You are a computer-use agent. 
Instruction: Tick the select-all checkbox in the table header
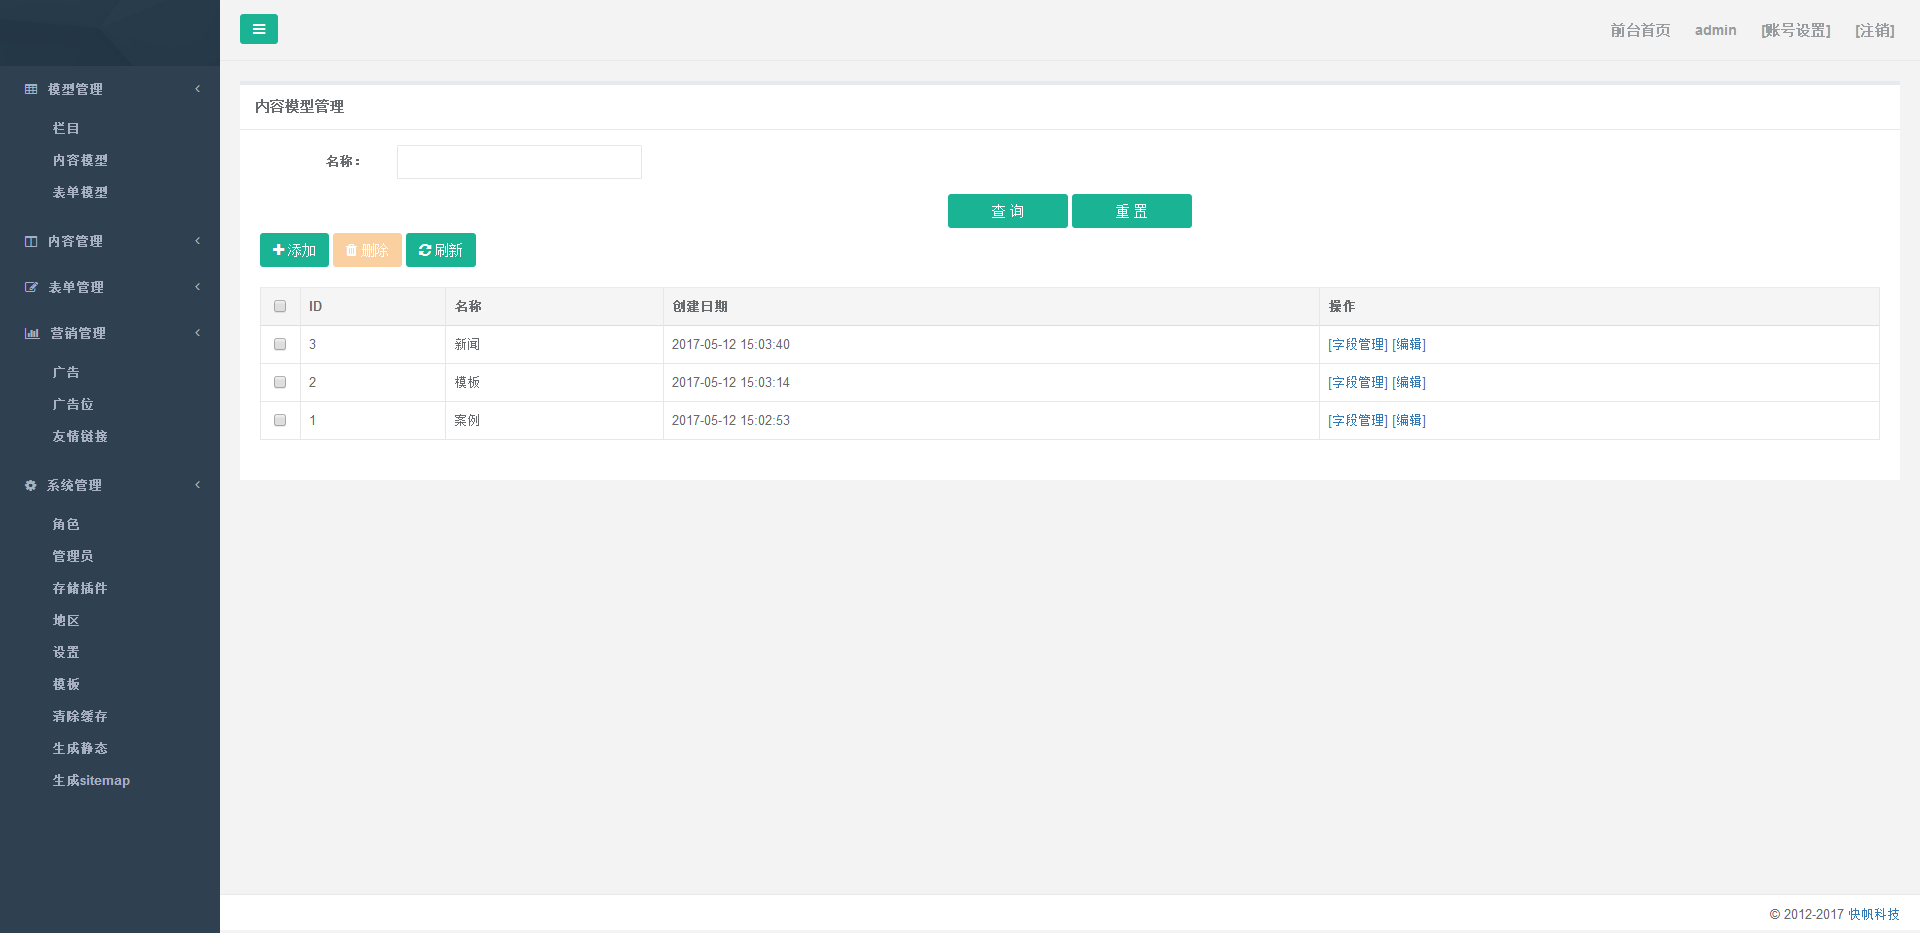(x=280, y=306)
